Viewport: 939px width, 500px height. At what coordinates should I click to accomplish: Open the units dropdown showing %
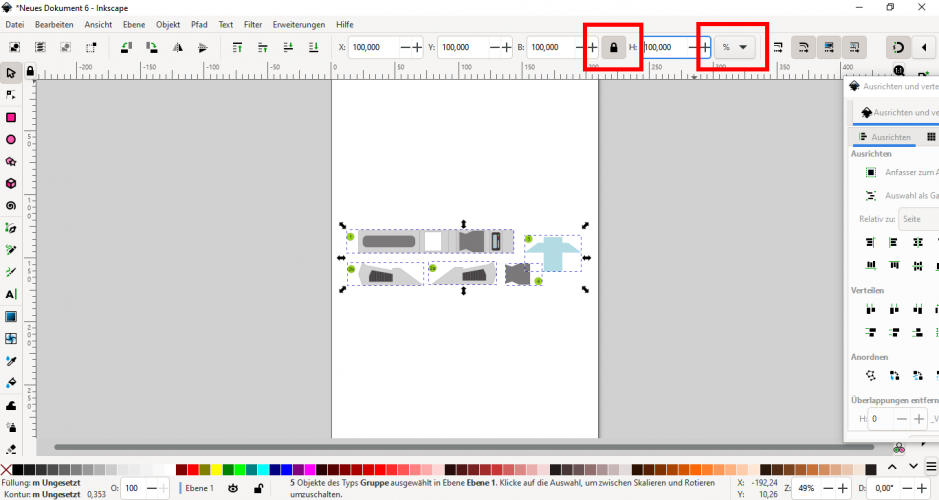(734, 47)
